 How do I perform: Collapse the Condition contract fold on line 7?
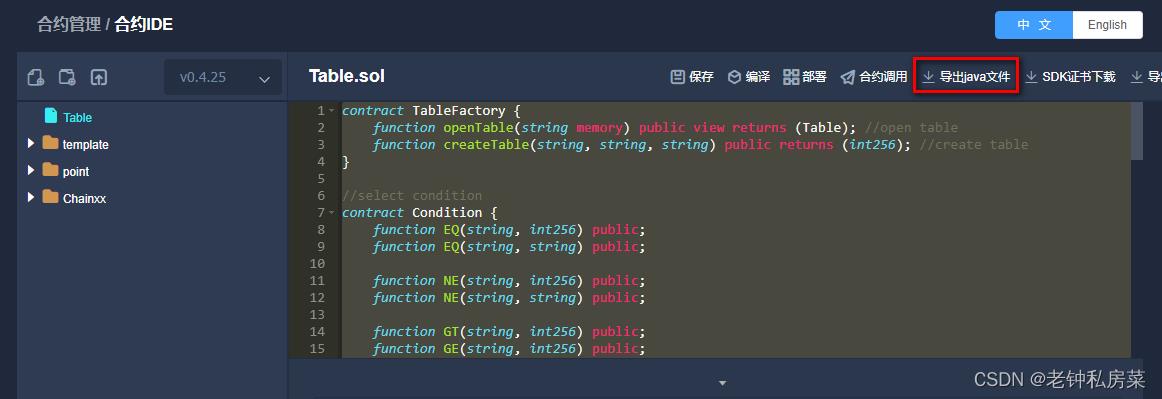(x=331, y=213)
